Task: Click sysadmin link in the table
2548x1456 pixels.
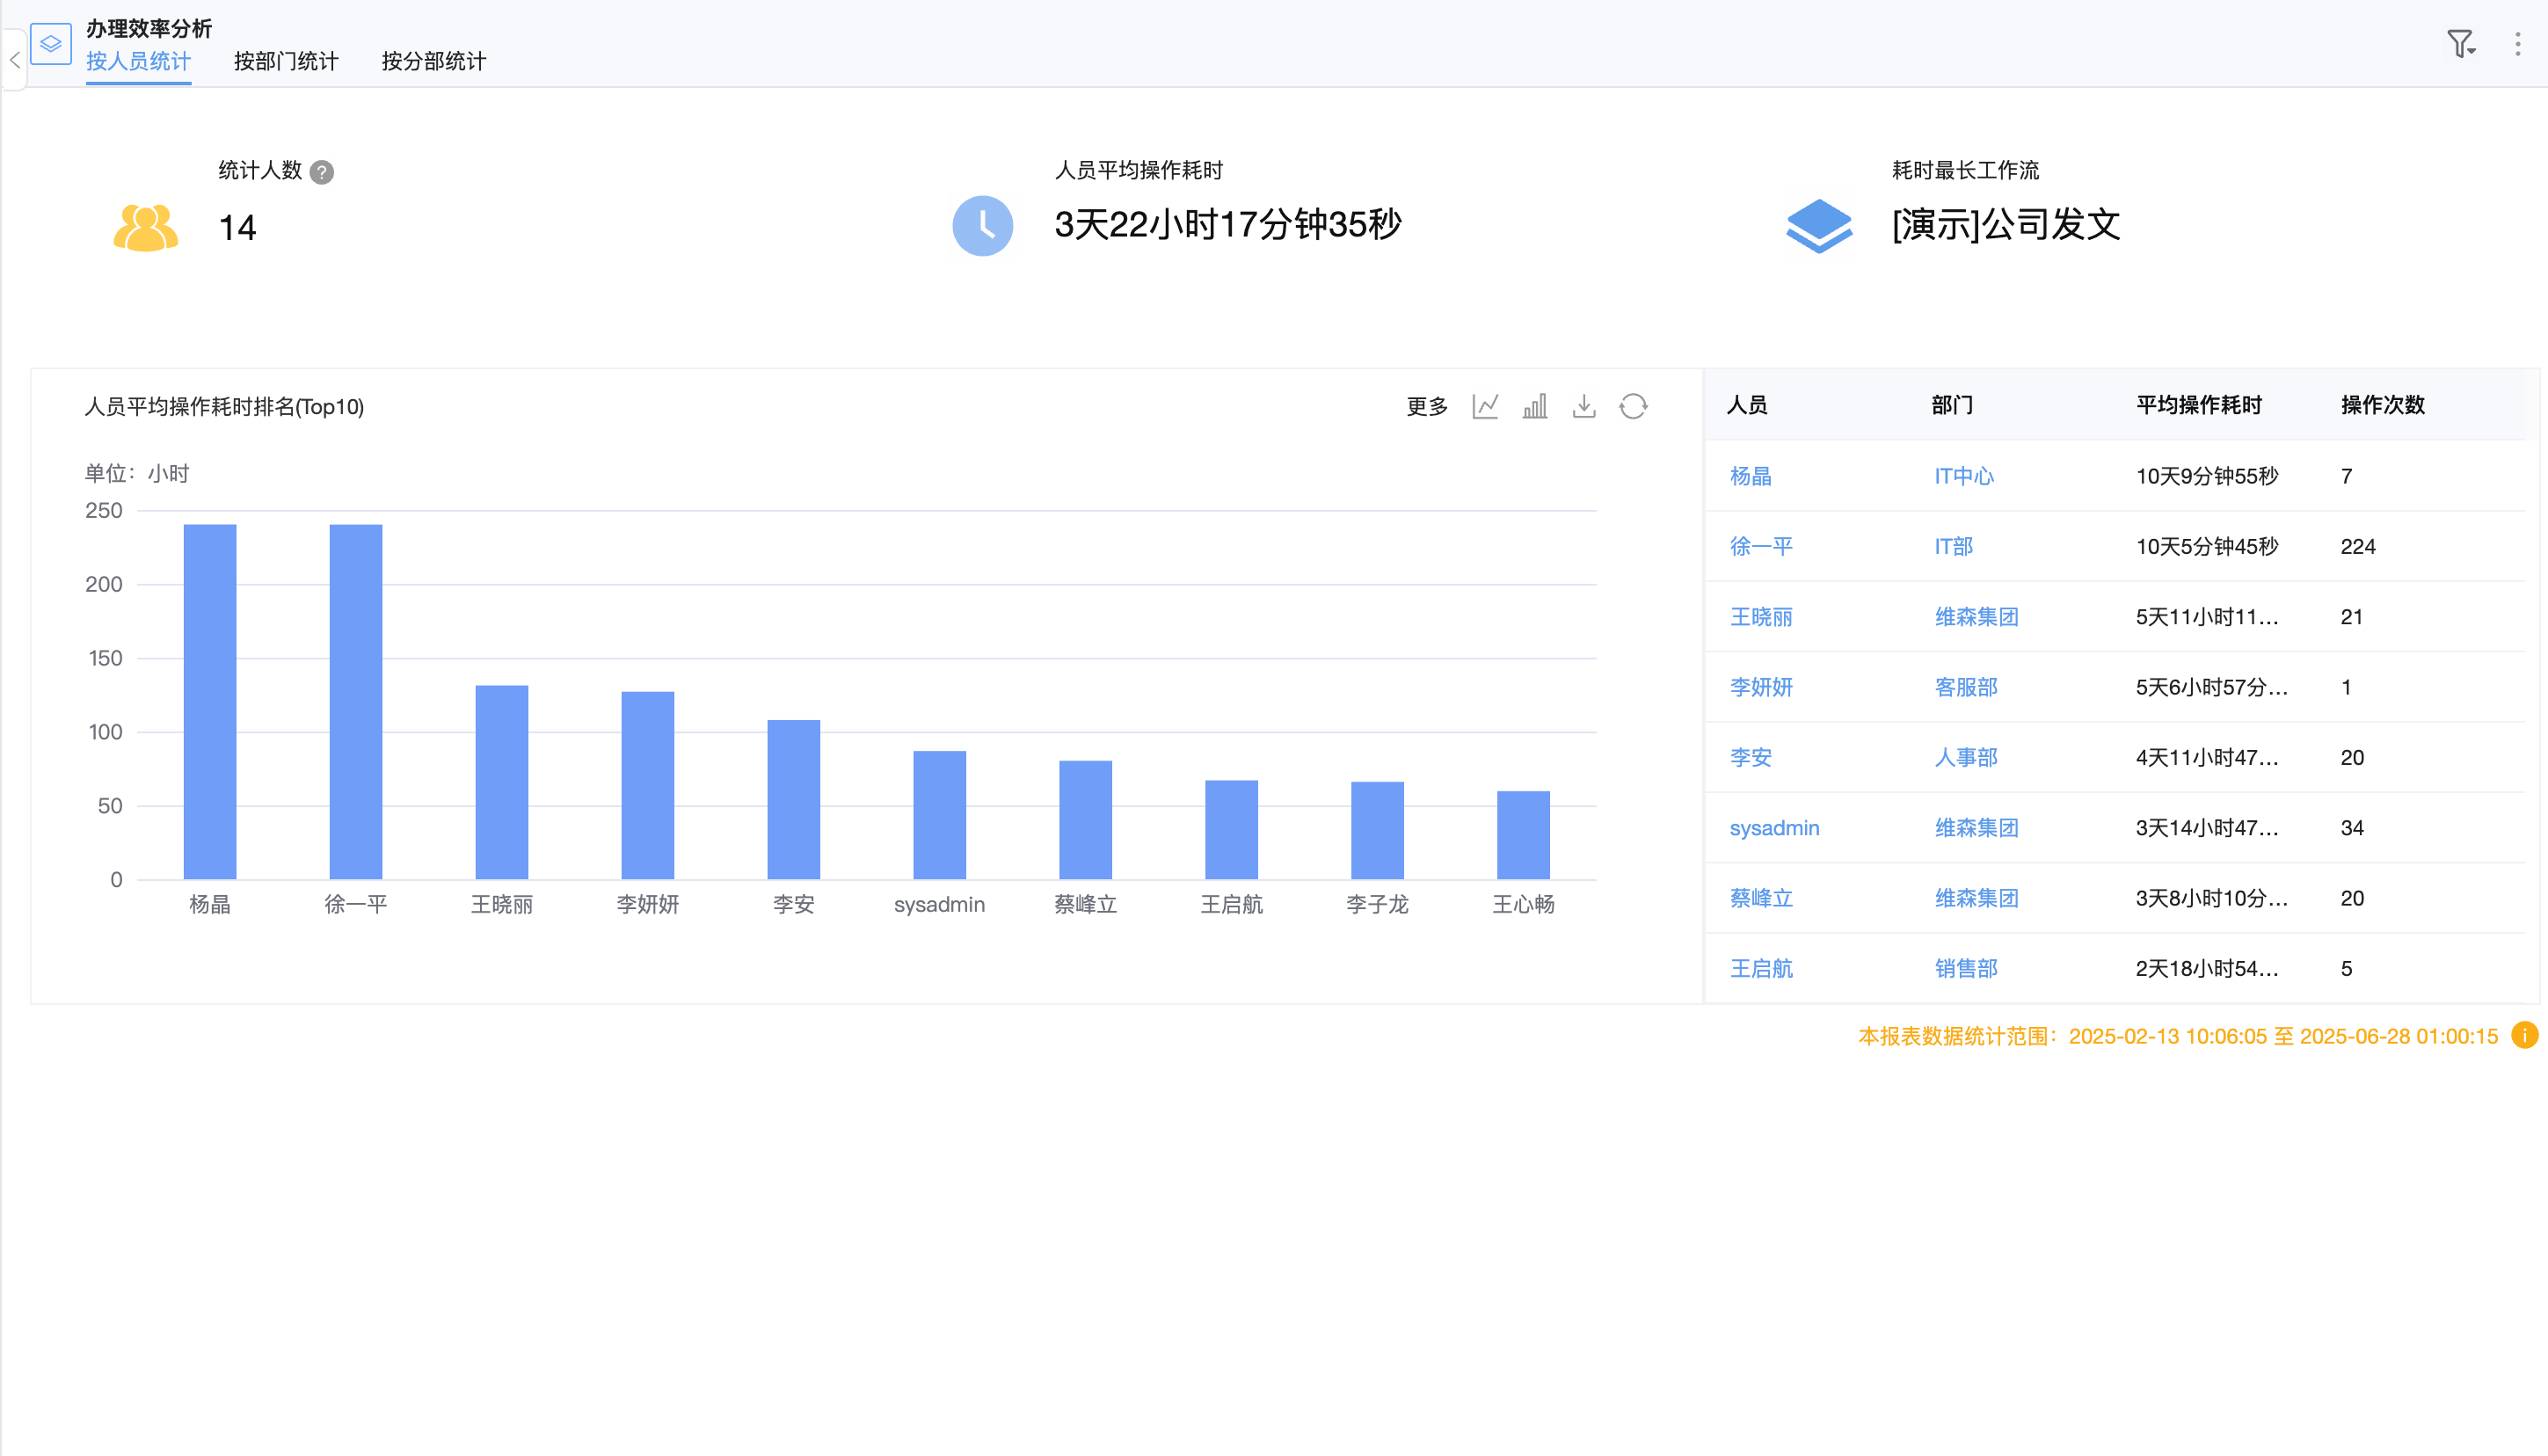Action: (x=1774, y=828)
